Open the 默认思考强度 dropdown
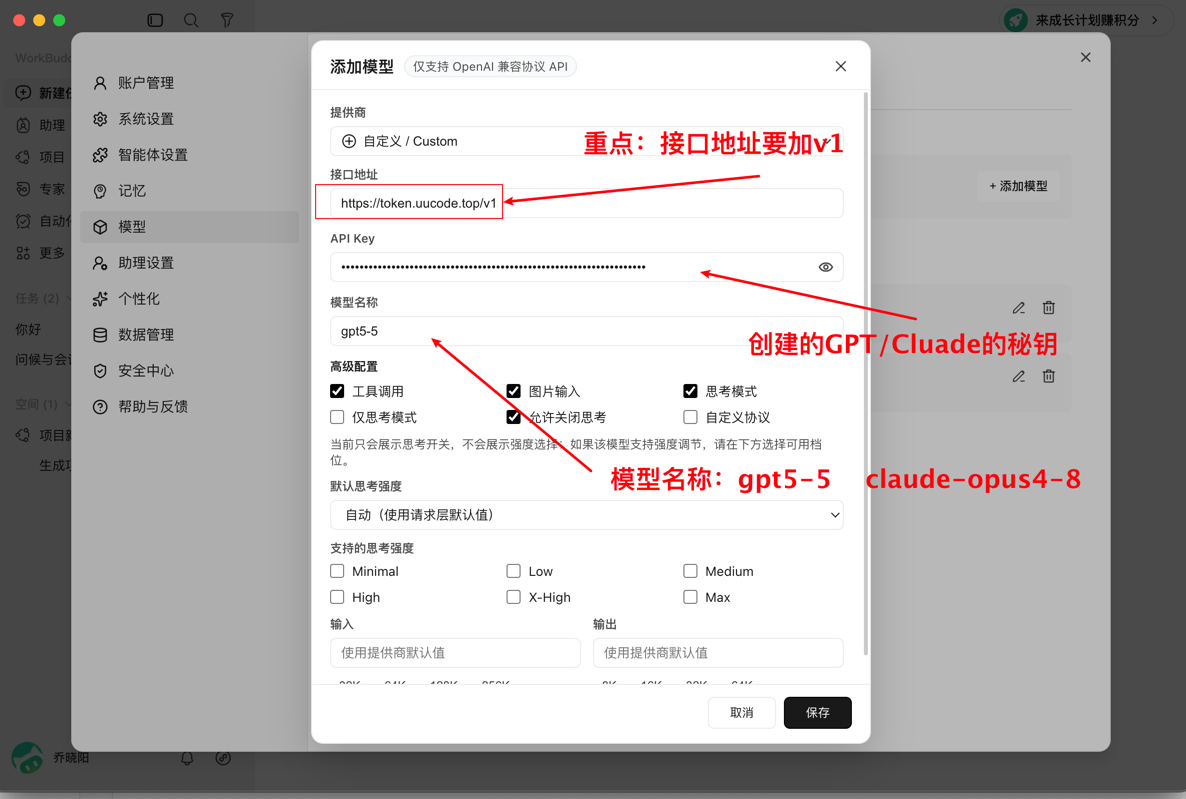This screenshot has height=799, width=1186. point(587,515)
